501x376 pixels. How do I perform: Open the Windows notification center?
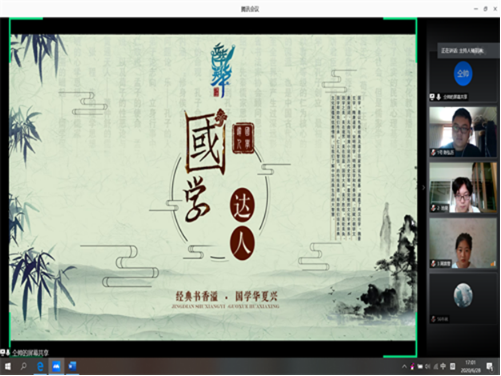pyautogui.click(x=489, y=367)
